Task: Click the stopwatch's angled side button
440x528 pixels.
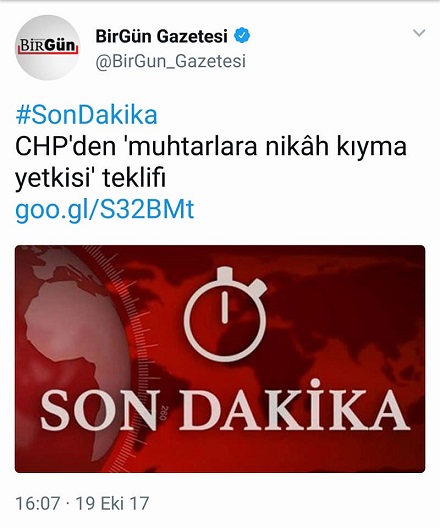Action: click(258, 287)
